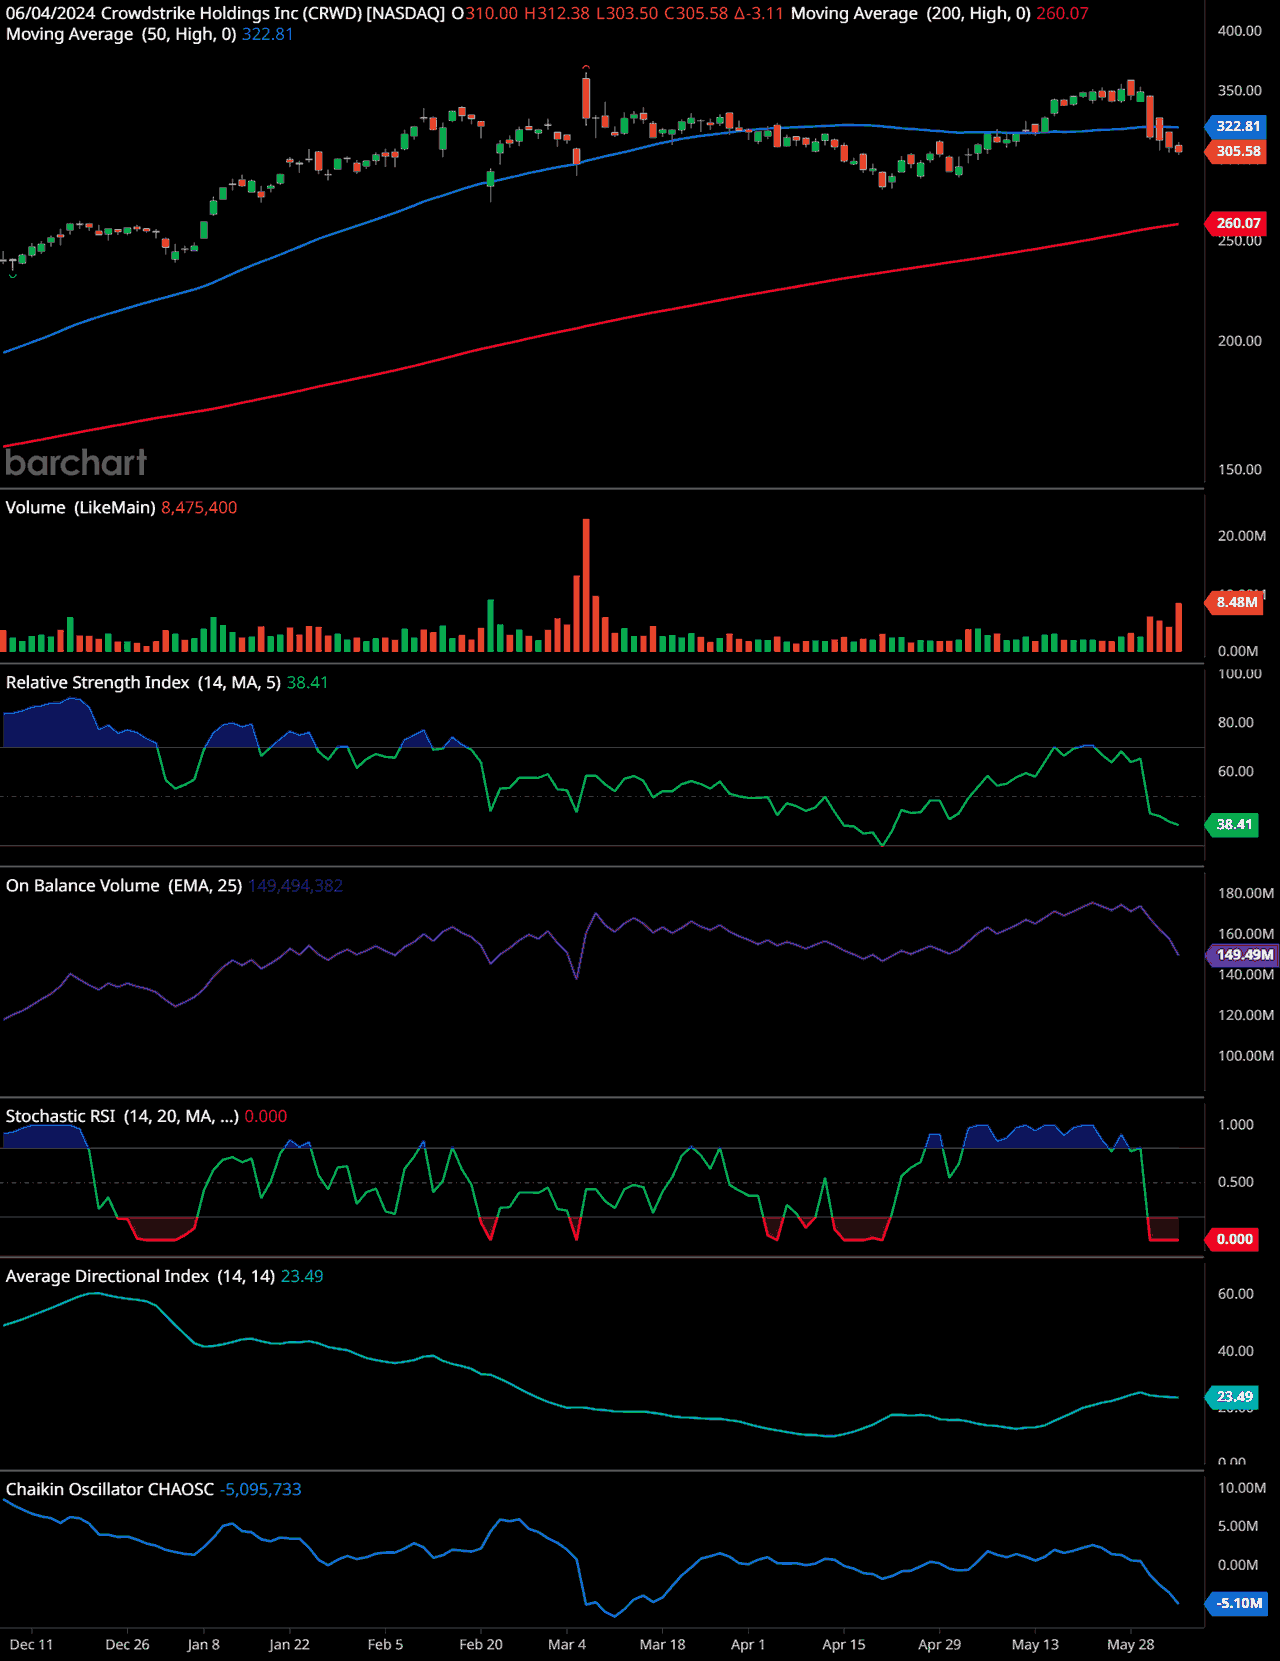This screenshot has width=1280, height=1661.
Task: Click the 400.00 price axis label
Action: click(1240, 31)
